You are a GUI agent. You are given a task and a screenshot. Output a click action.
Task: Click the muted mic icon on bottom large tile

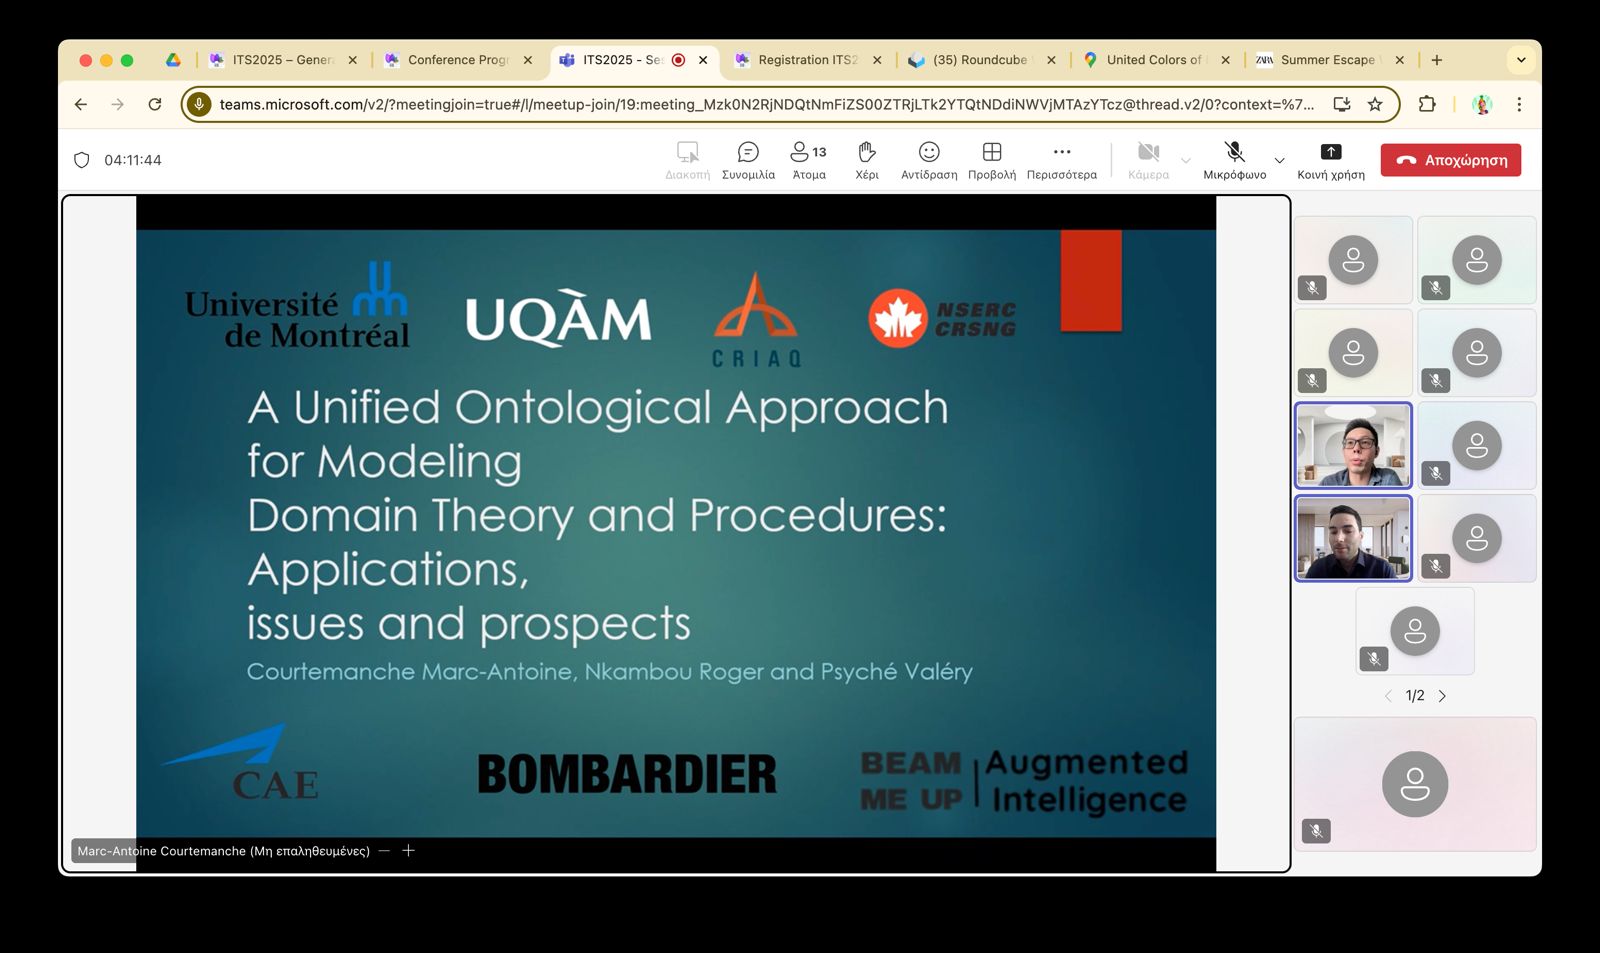tap(1316, 831)
